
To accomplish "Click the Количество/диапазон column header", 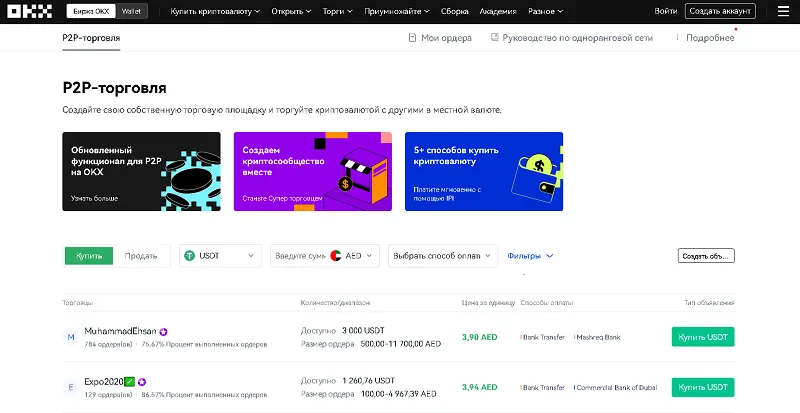I will 335,303.
